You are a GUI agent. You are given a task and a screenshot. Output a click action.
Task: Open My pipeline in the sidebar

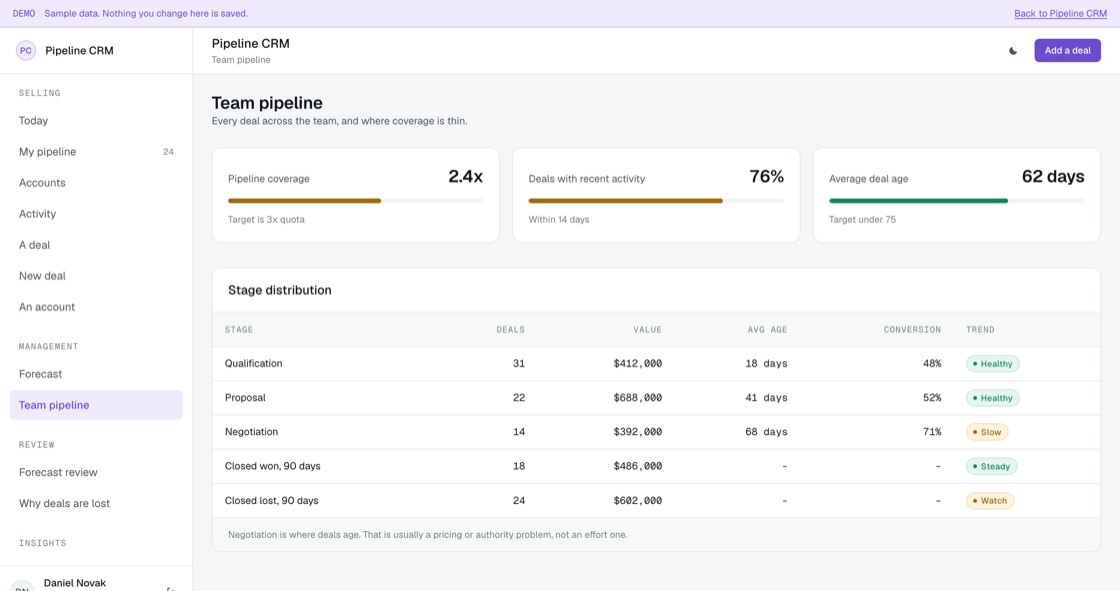96,152
